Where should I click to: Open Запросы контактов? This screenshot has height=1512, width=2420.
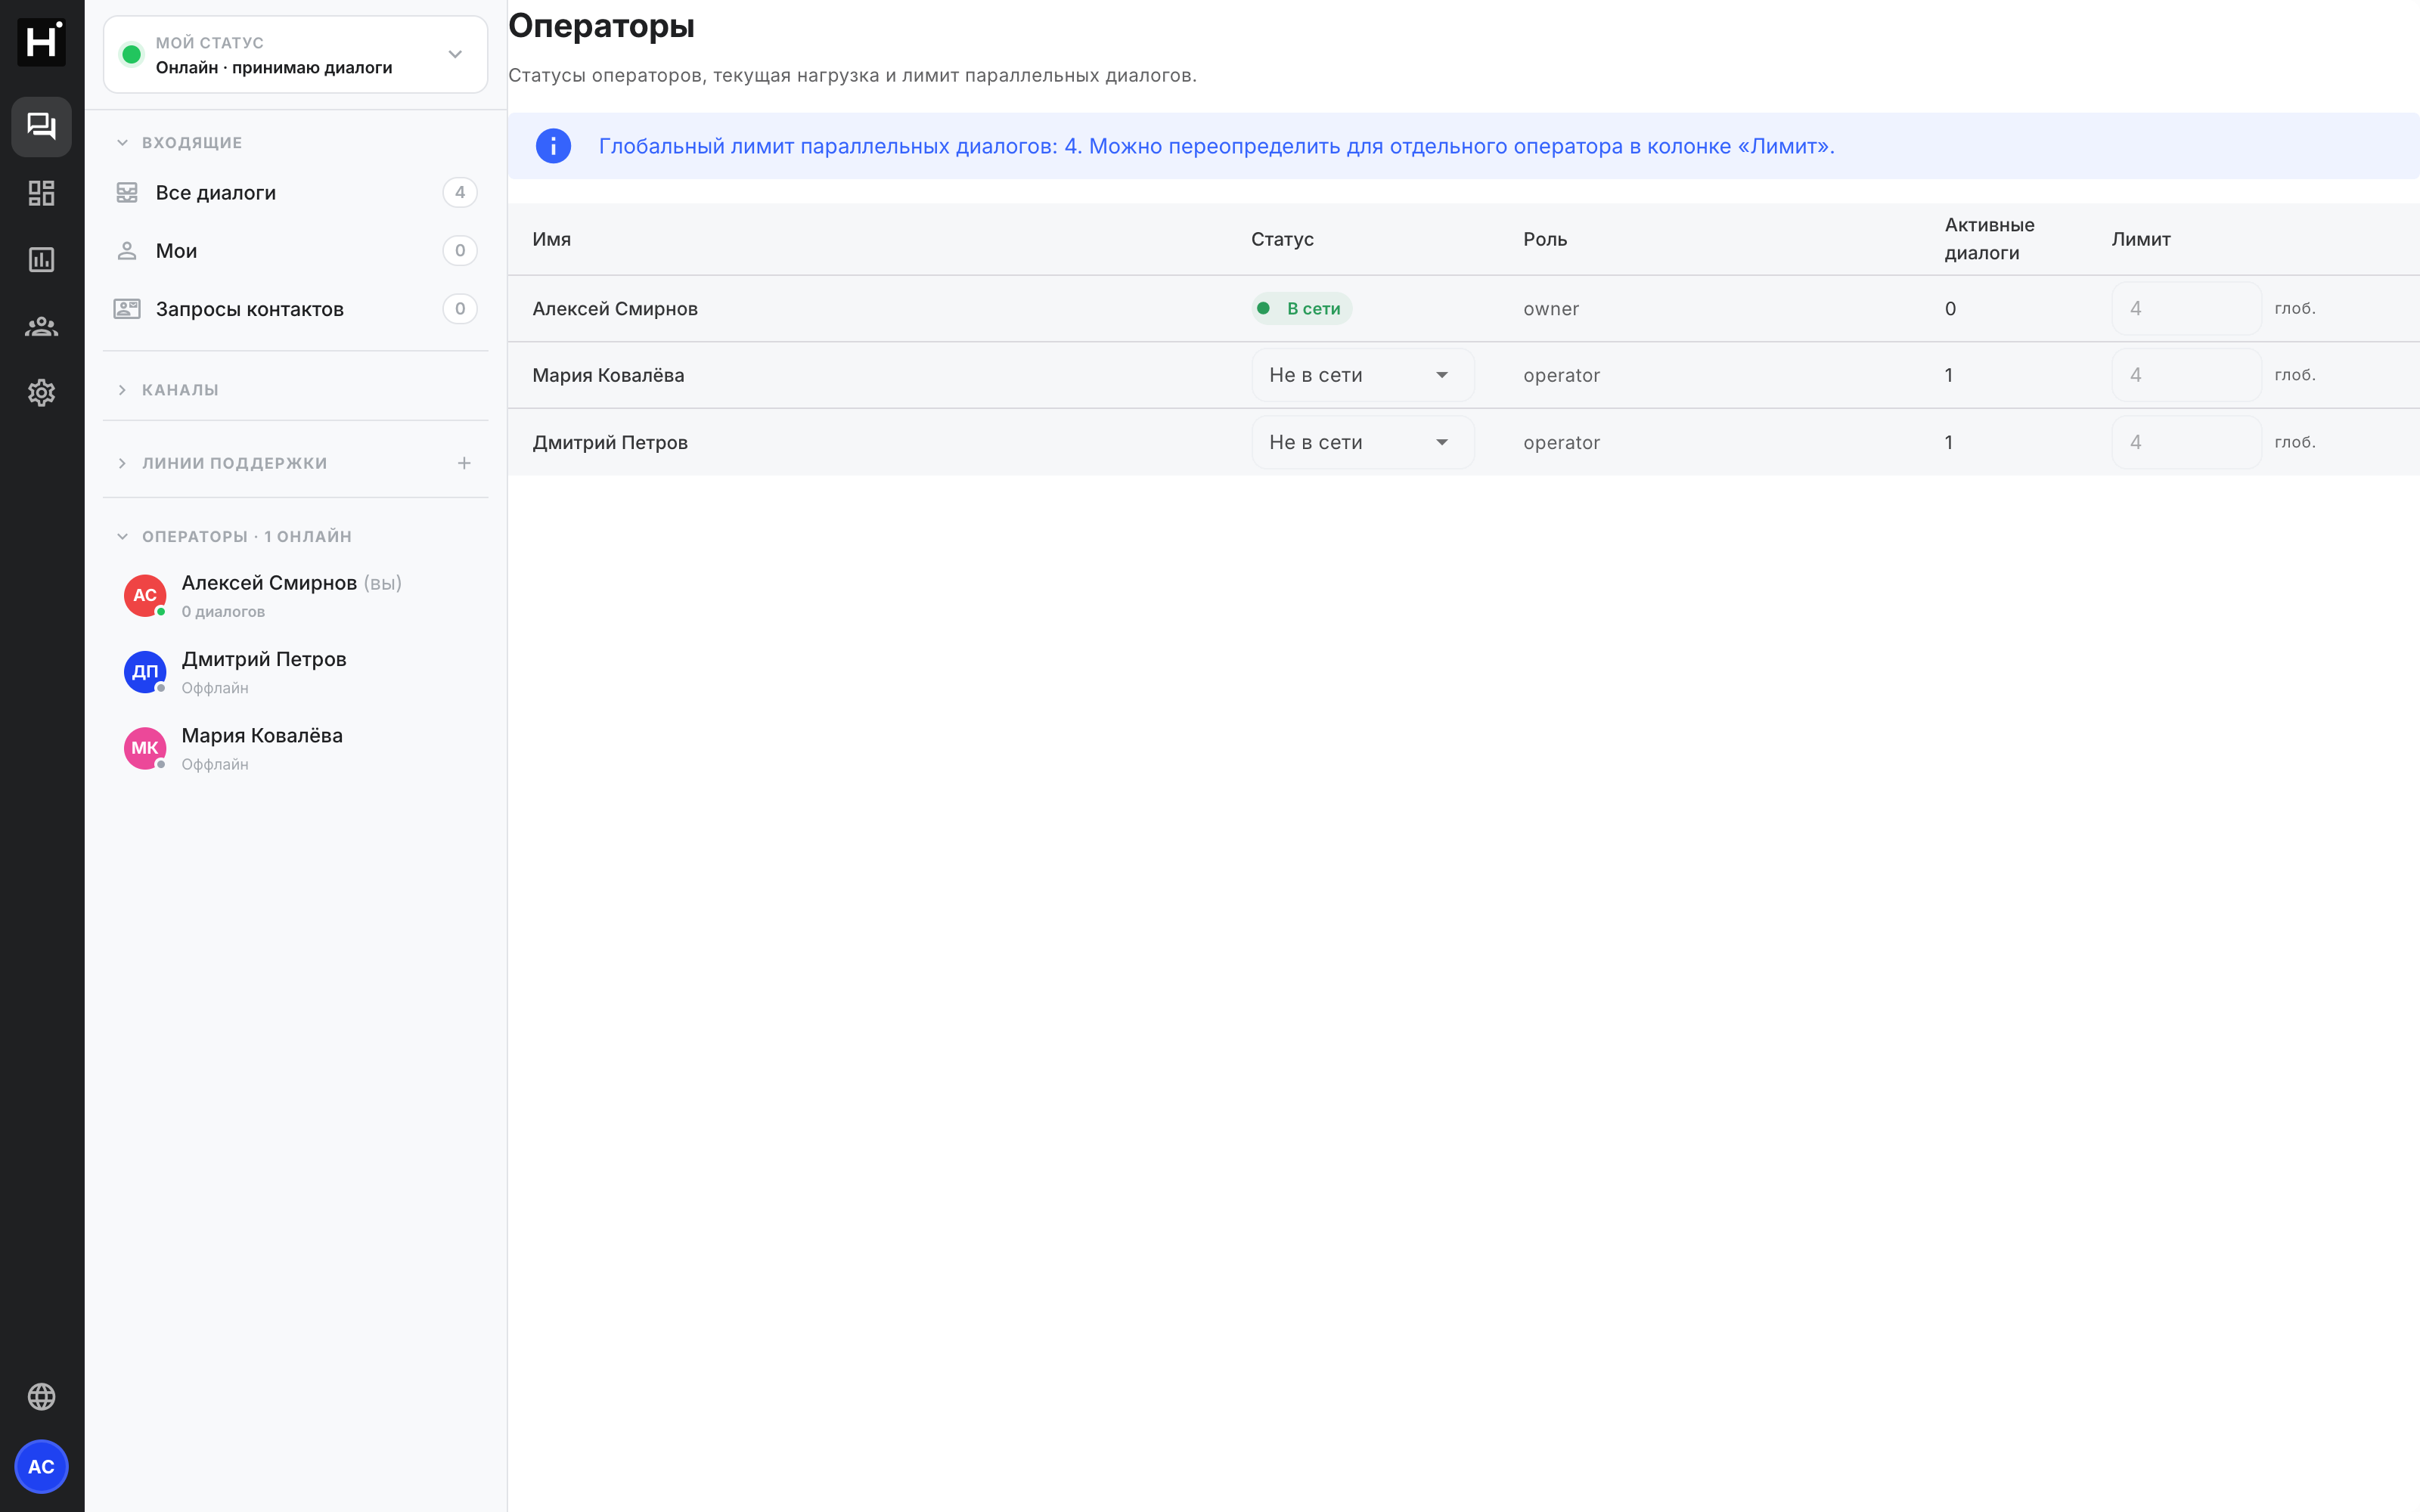pyautogui.click(x=296, y=308)
